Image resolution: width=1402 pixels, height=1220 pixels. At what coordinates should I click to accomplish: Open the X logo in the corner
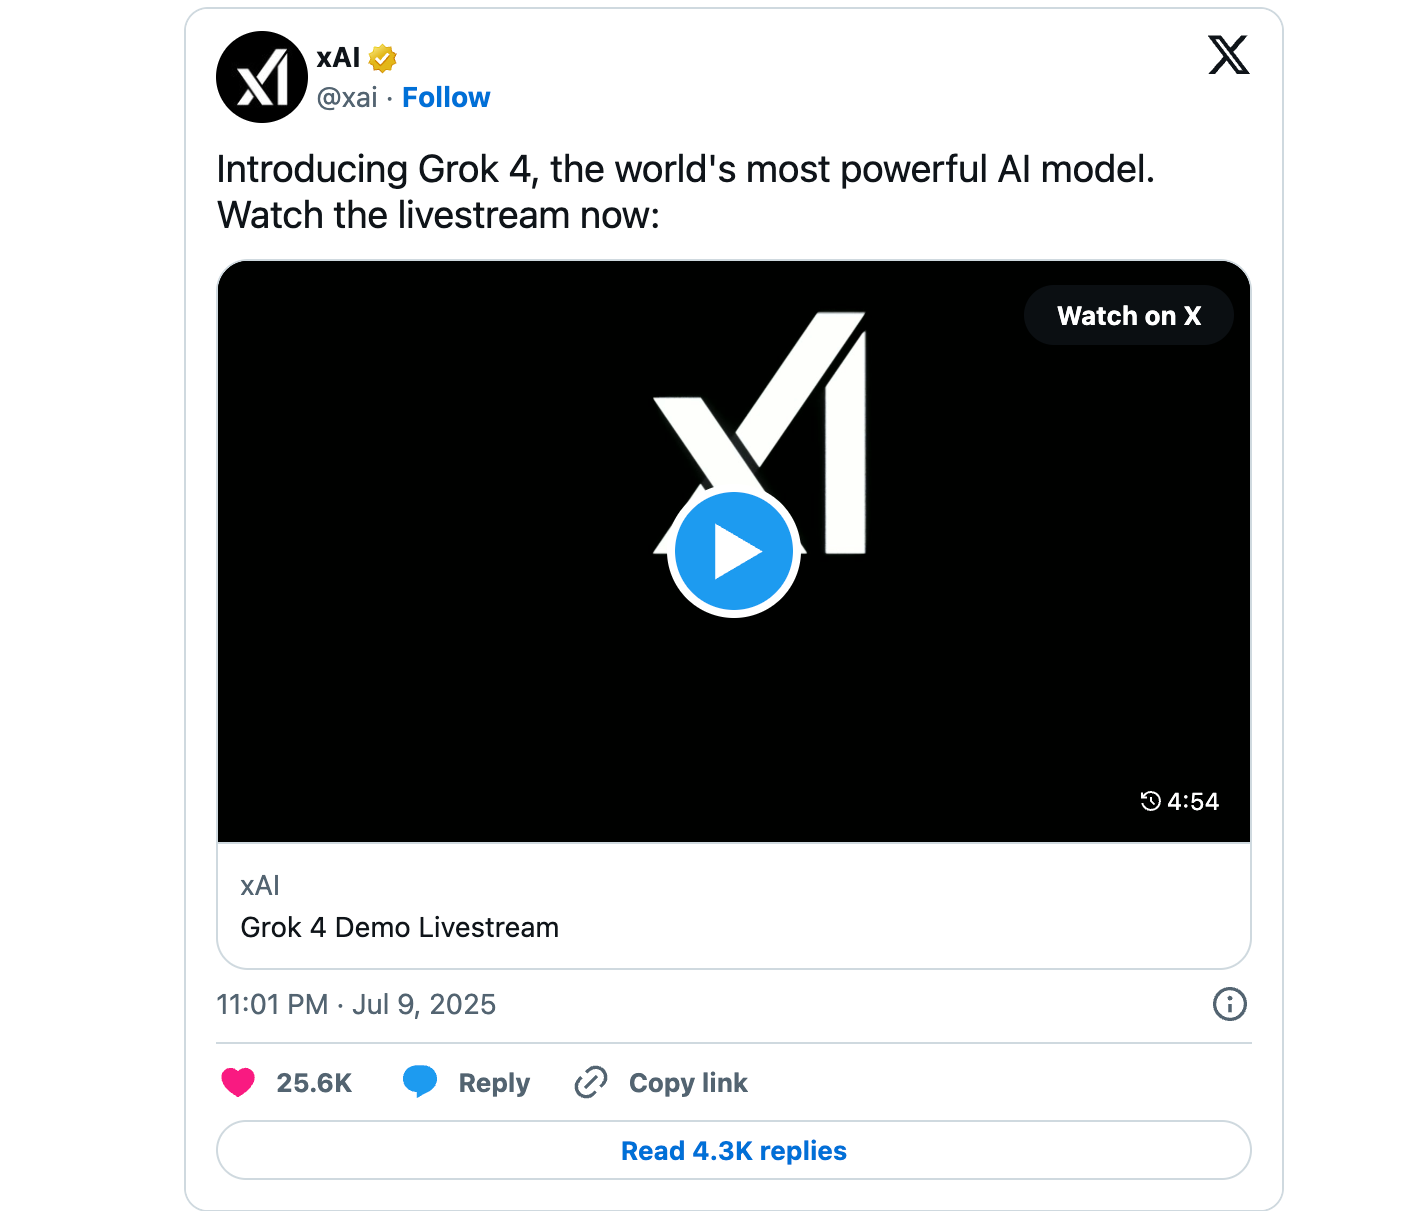click(1228, 55)
